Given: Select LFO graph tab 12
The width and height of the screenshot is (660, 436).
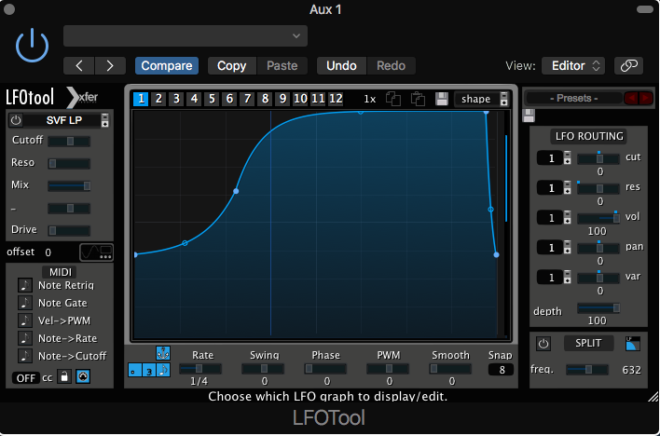Looking at the screenshot, I should pos(335,99).
